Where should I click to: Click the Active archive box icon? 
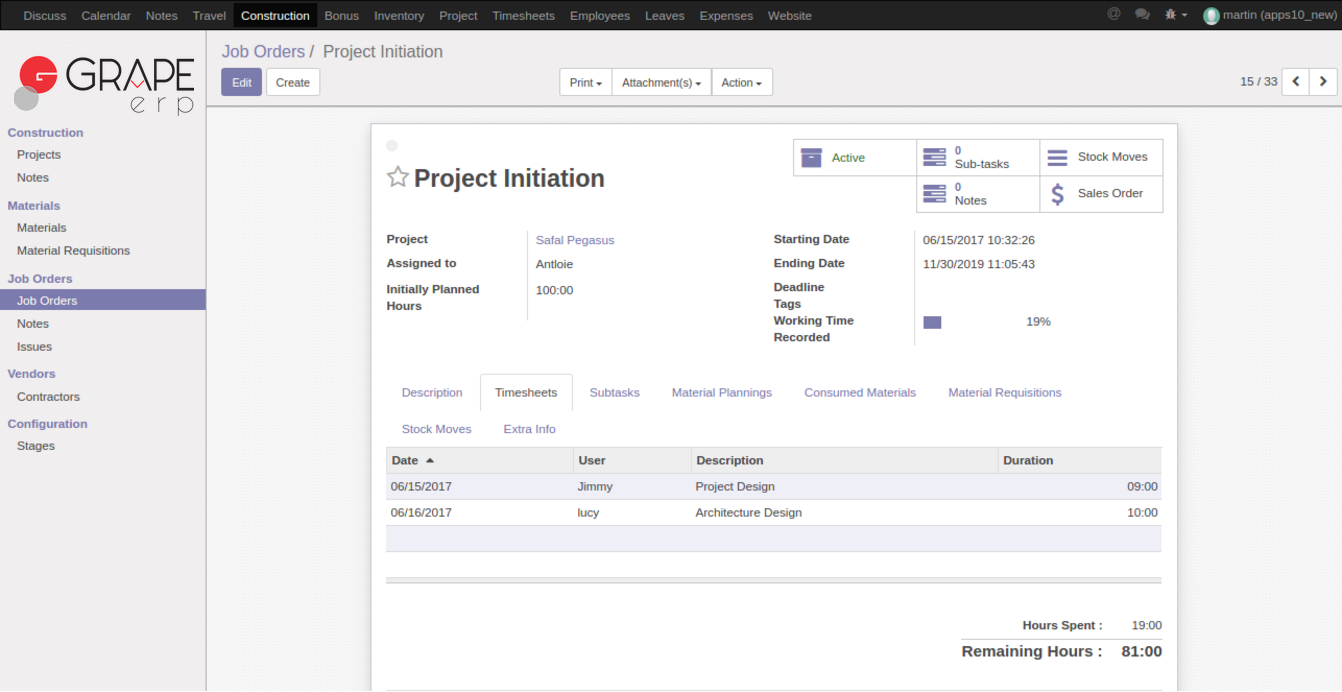811,158
